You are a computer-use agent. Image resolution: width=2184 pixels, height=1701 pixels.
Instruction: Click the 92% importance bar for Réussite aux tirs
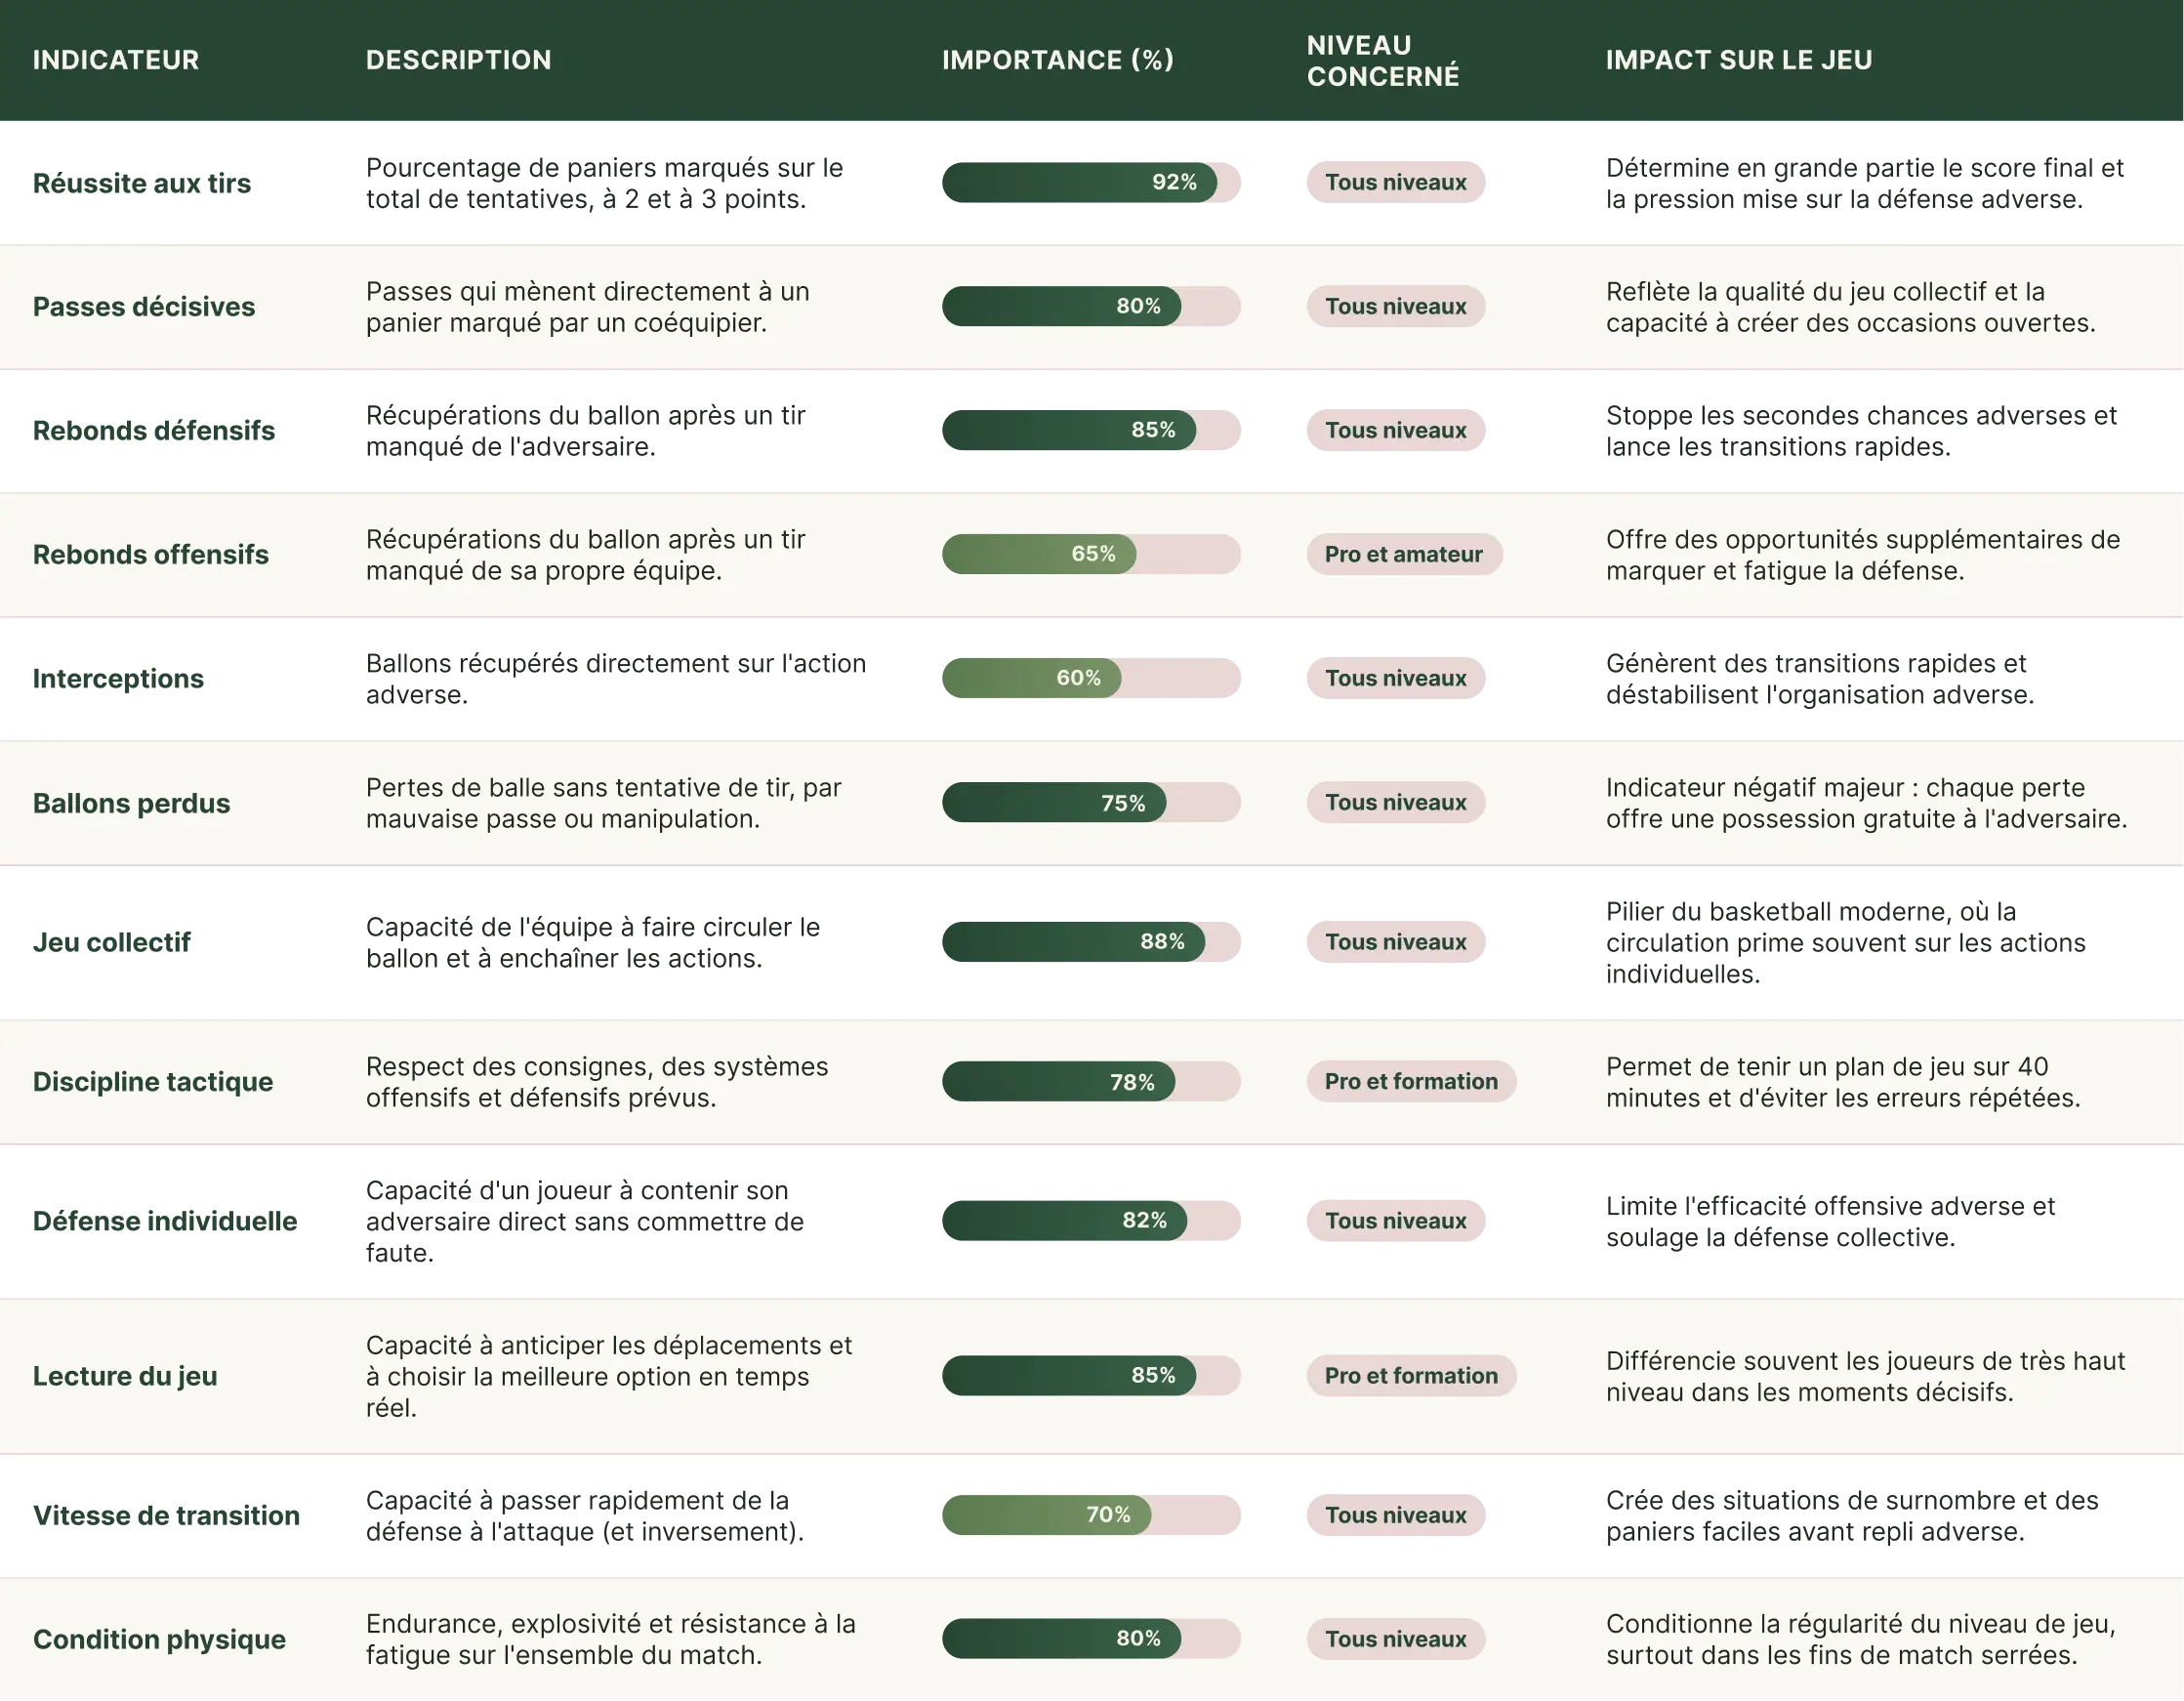tap(1091, 183)
